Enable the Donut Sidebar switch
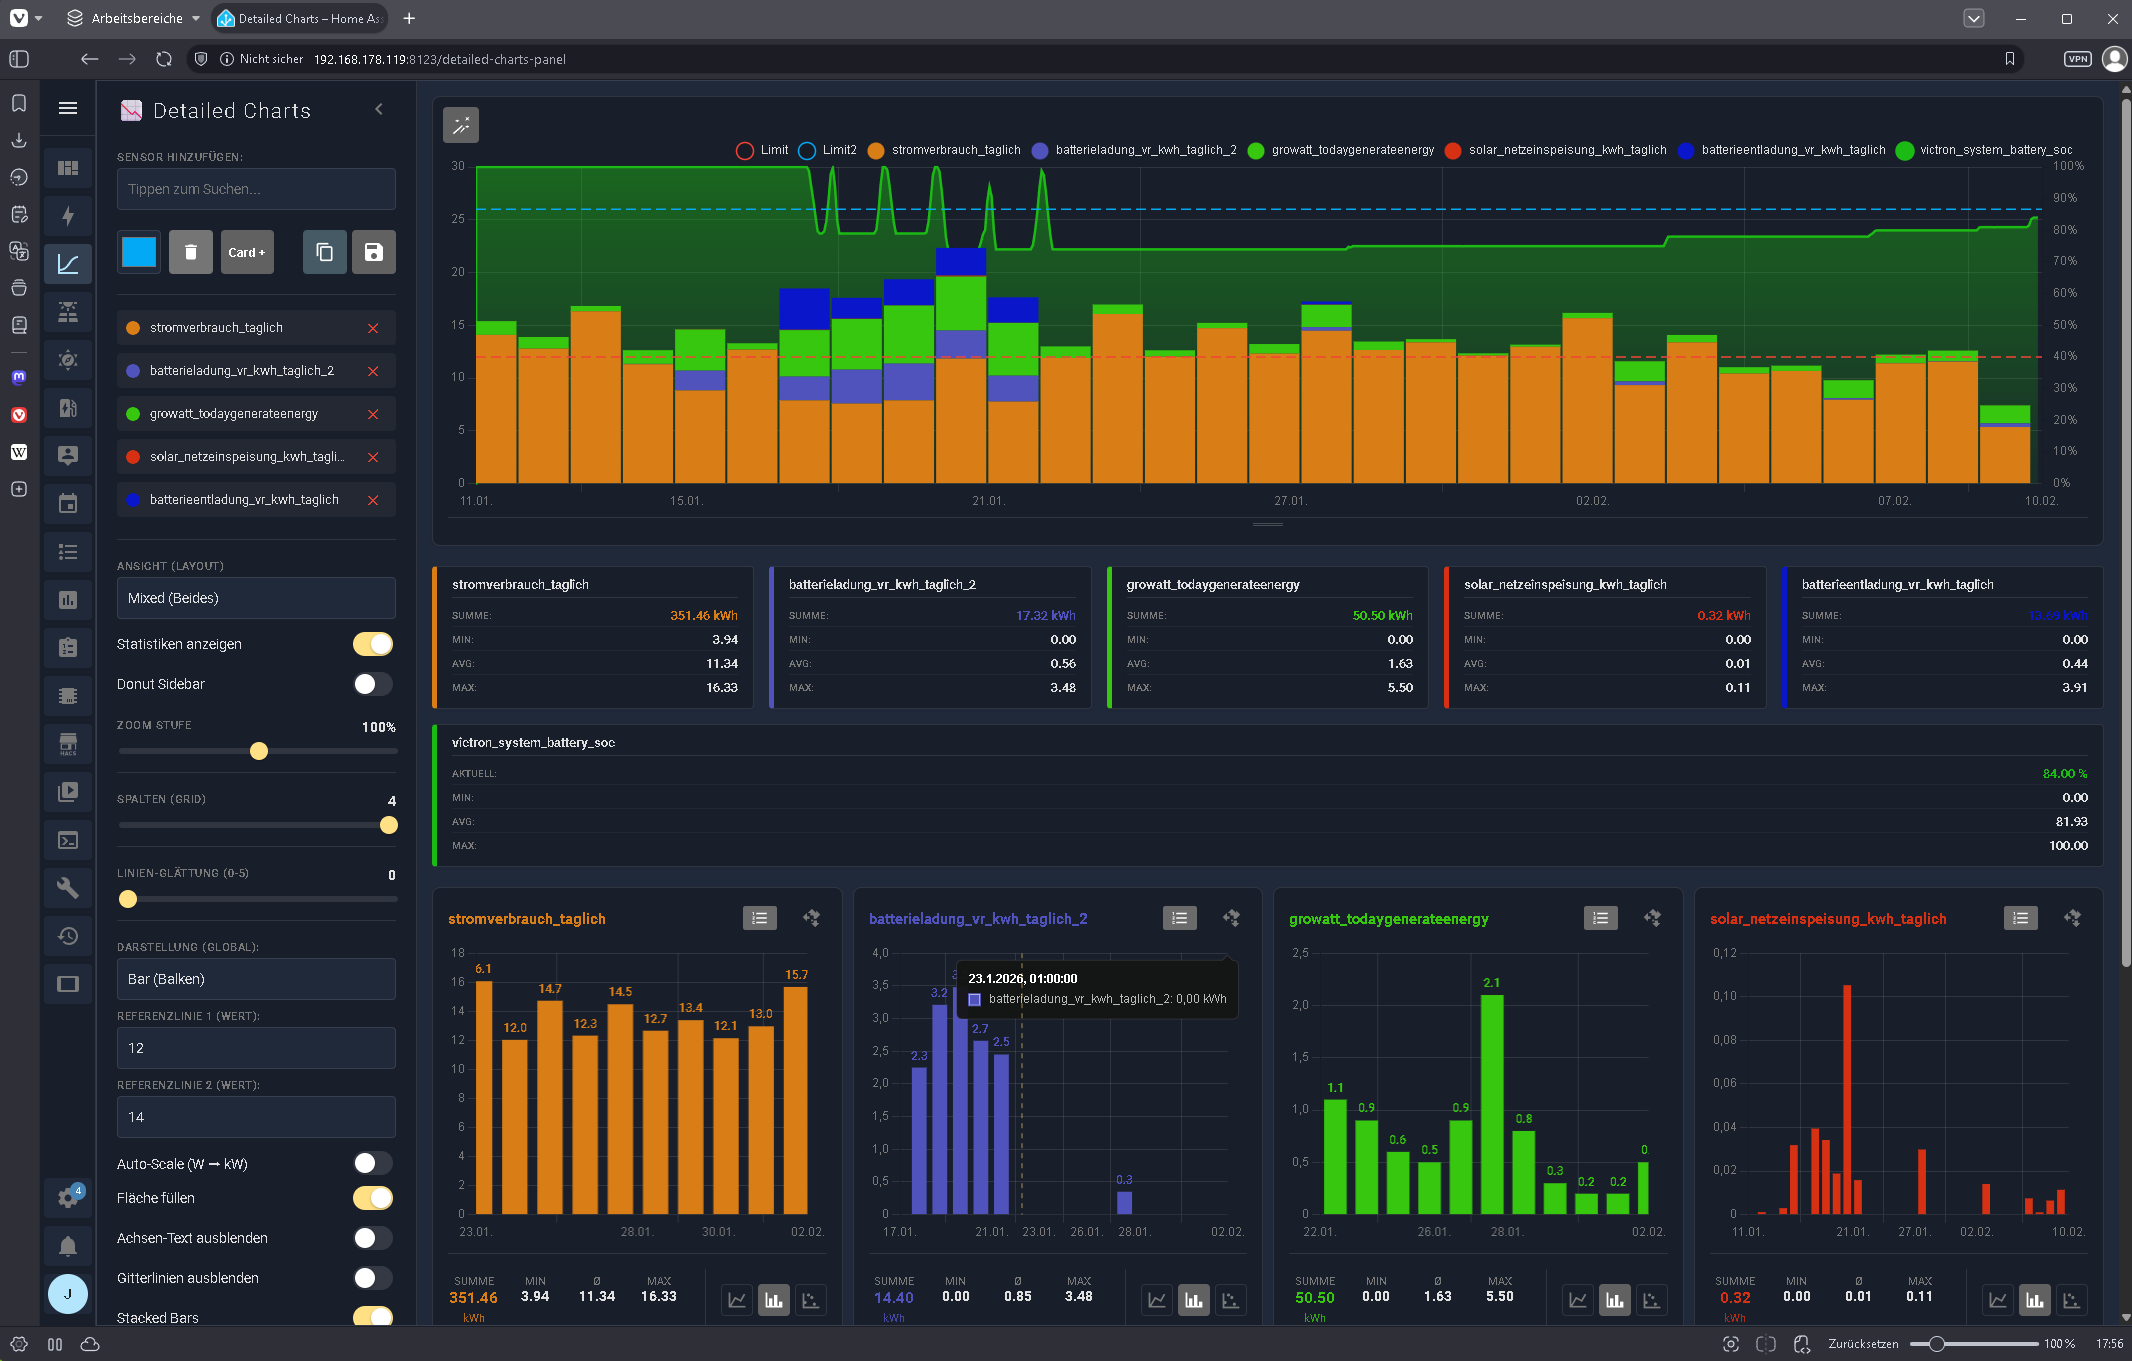 (x=373, y=684)
